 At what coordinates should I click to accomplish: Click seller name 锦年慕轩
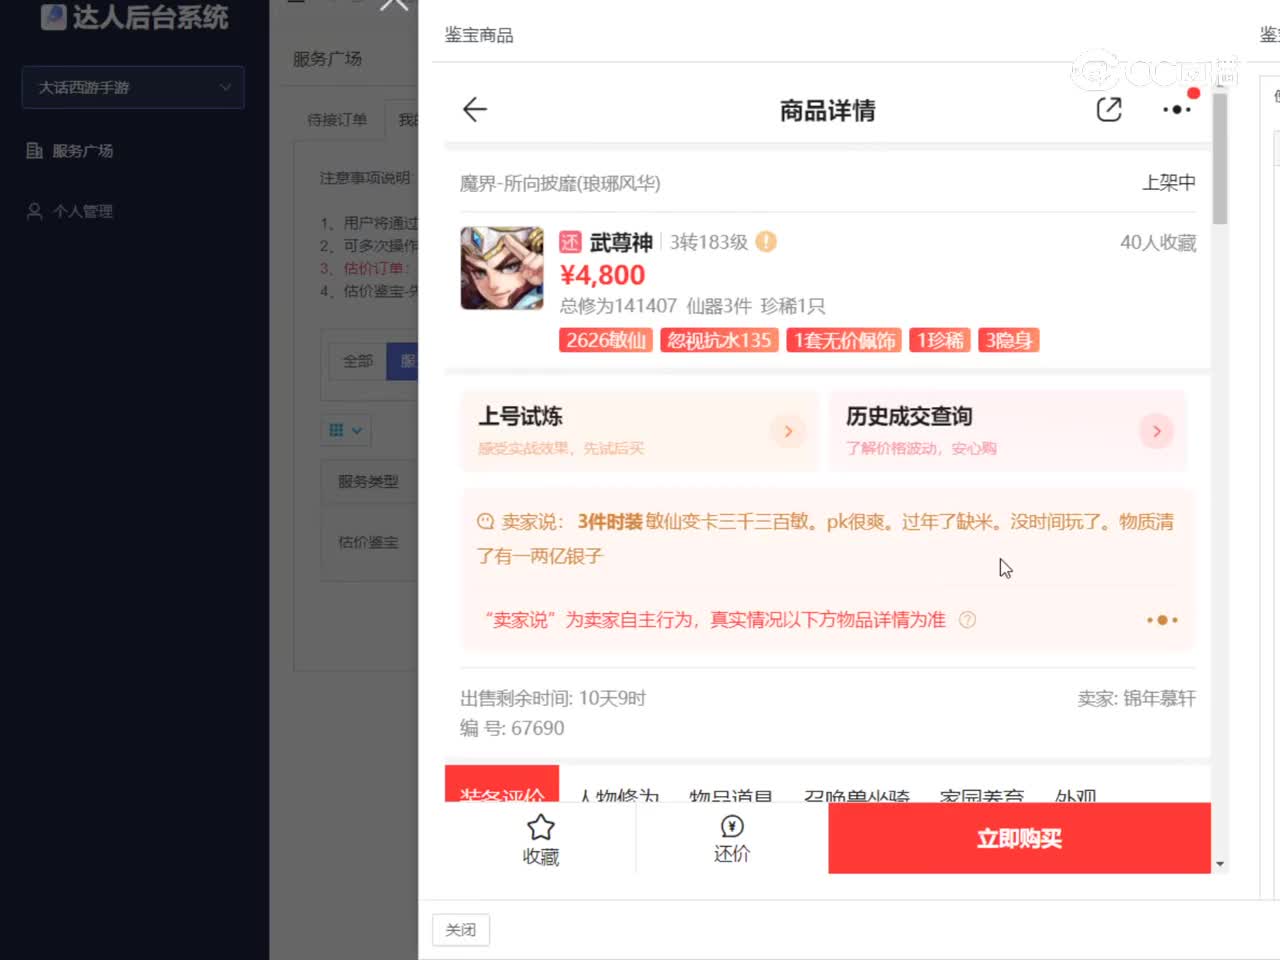point(1159,698)
